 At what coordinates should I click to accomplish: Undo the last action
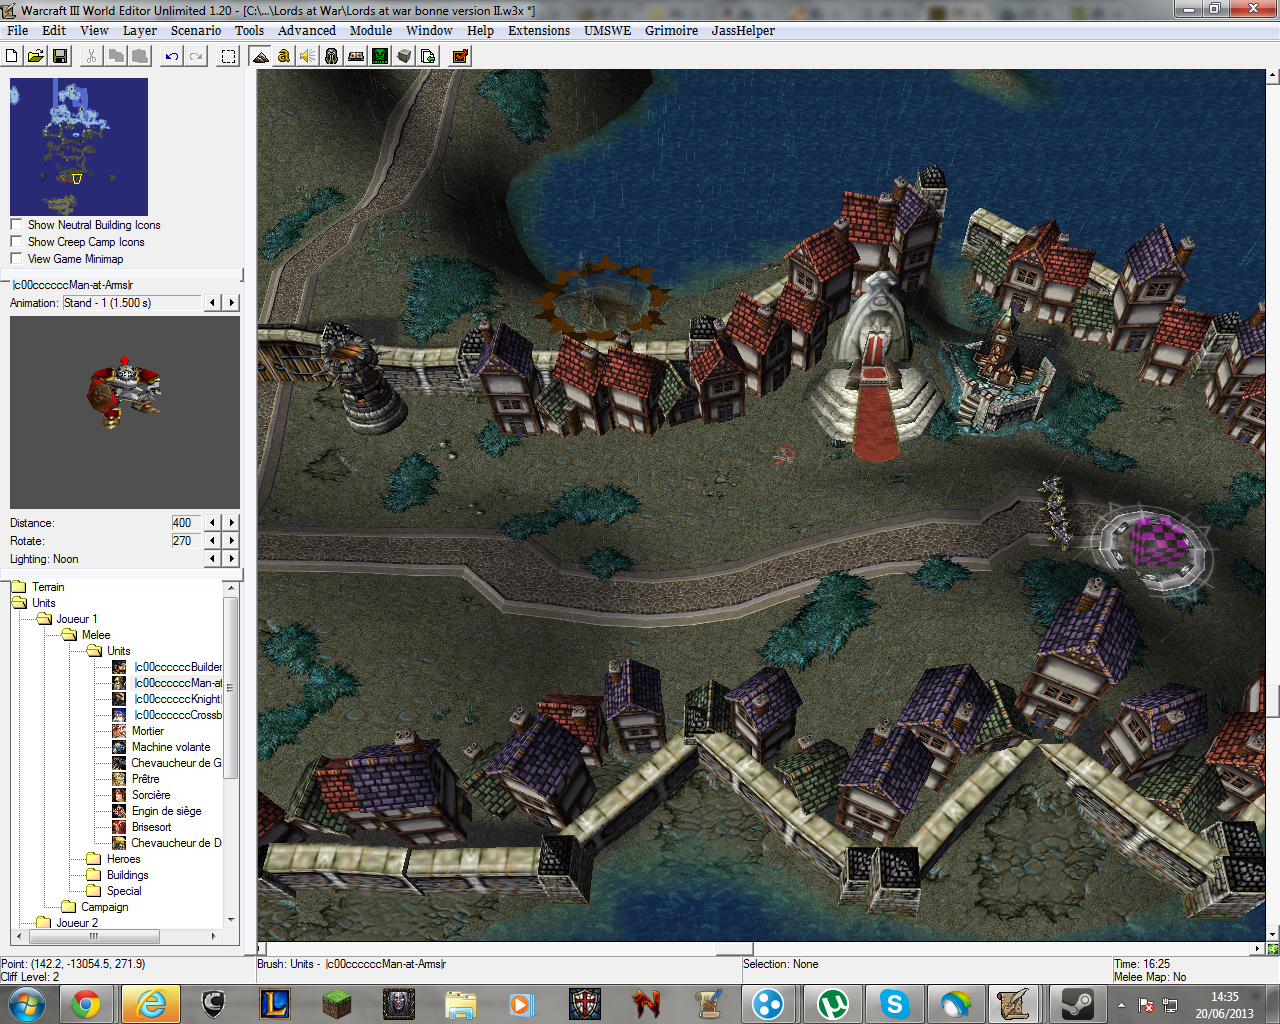172,56
